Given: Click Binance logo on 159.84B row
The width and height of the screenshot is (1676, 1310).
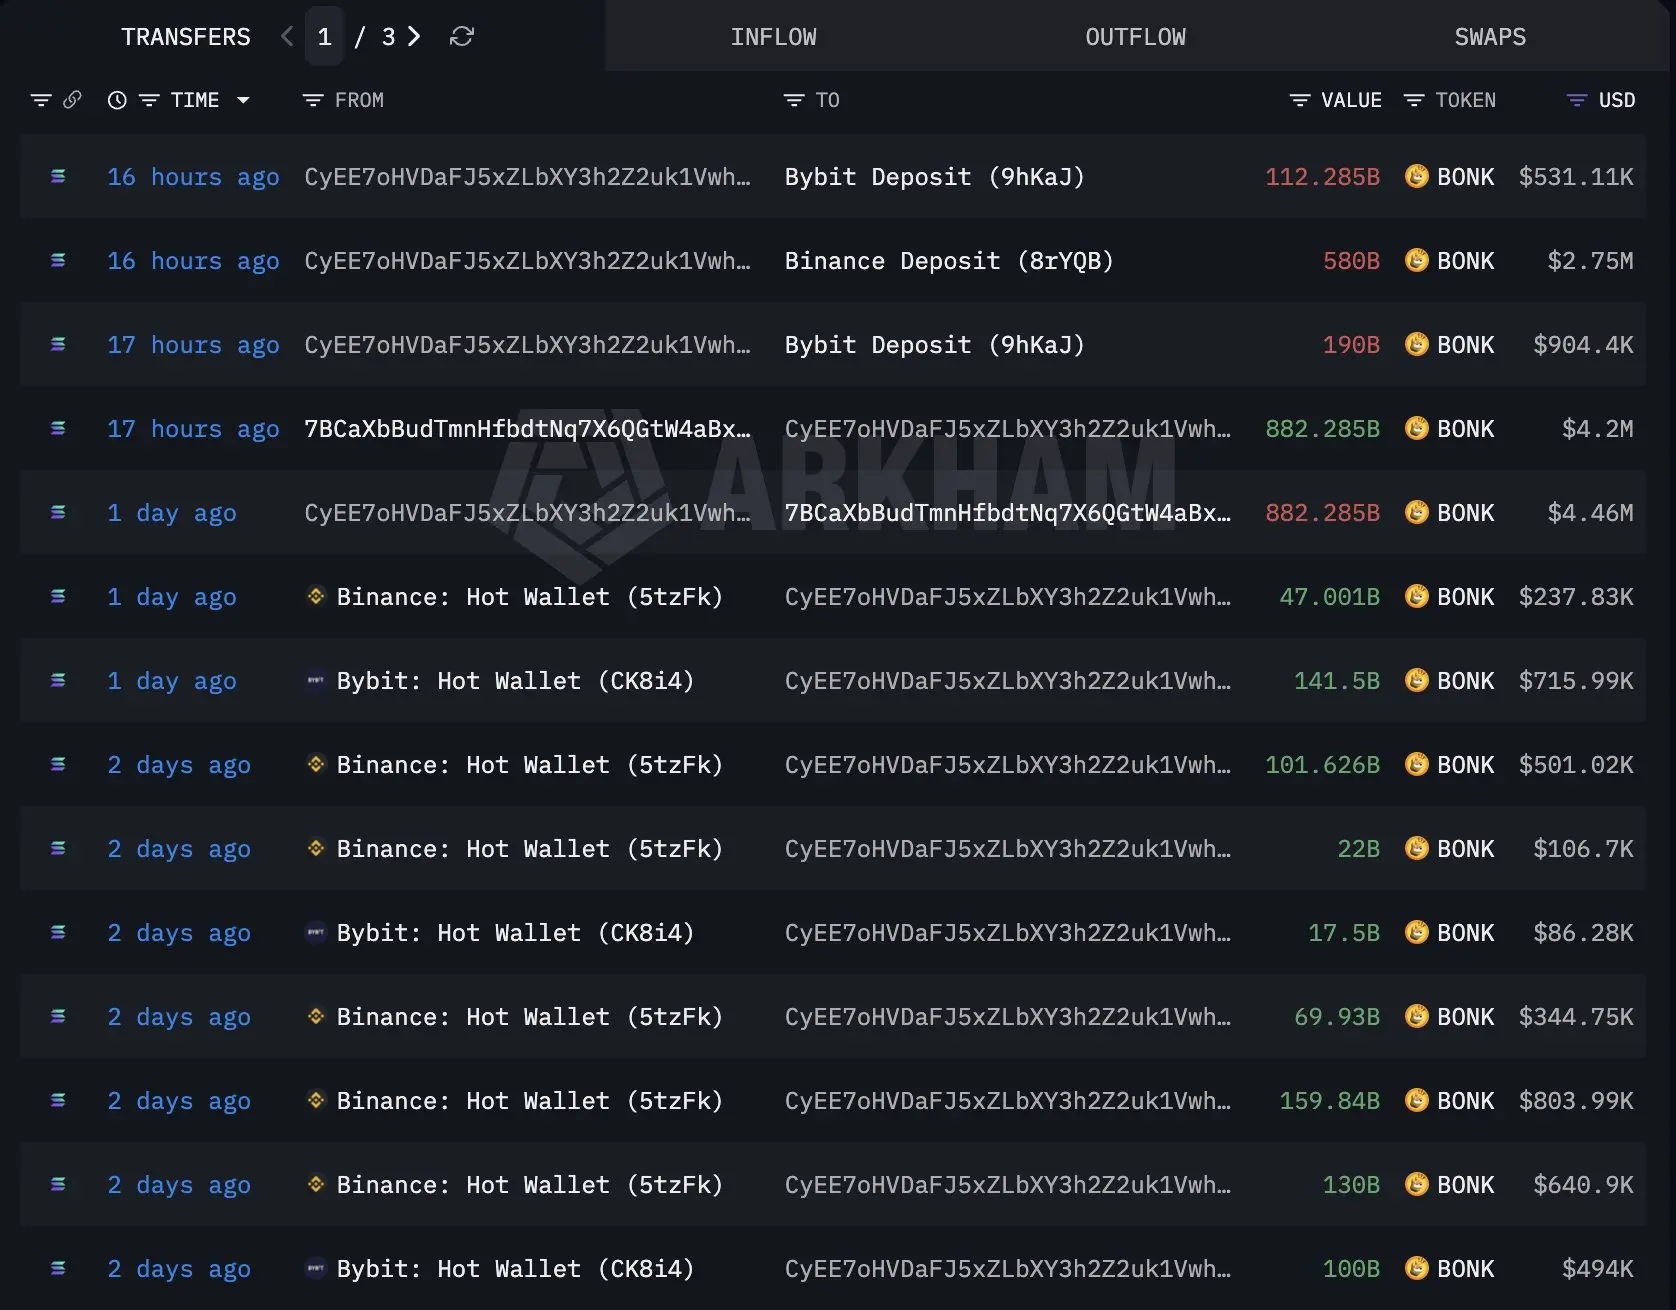Looking at the screenshot, I should pos(316,1100).
